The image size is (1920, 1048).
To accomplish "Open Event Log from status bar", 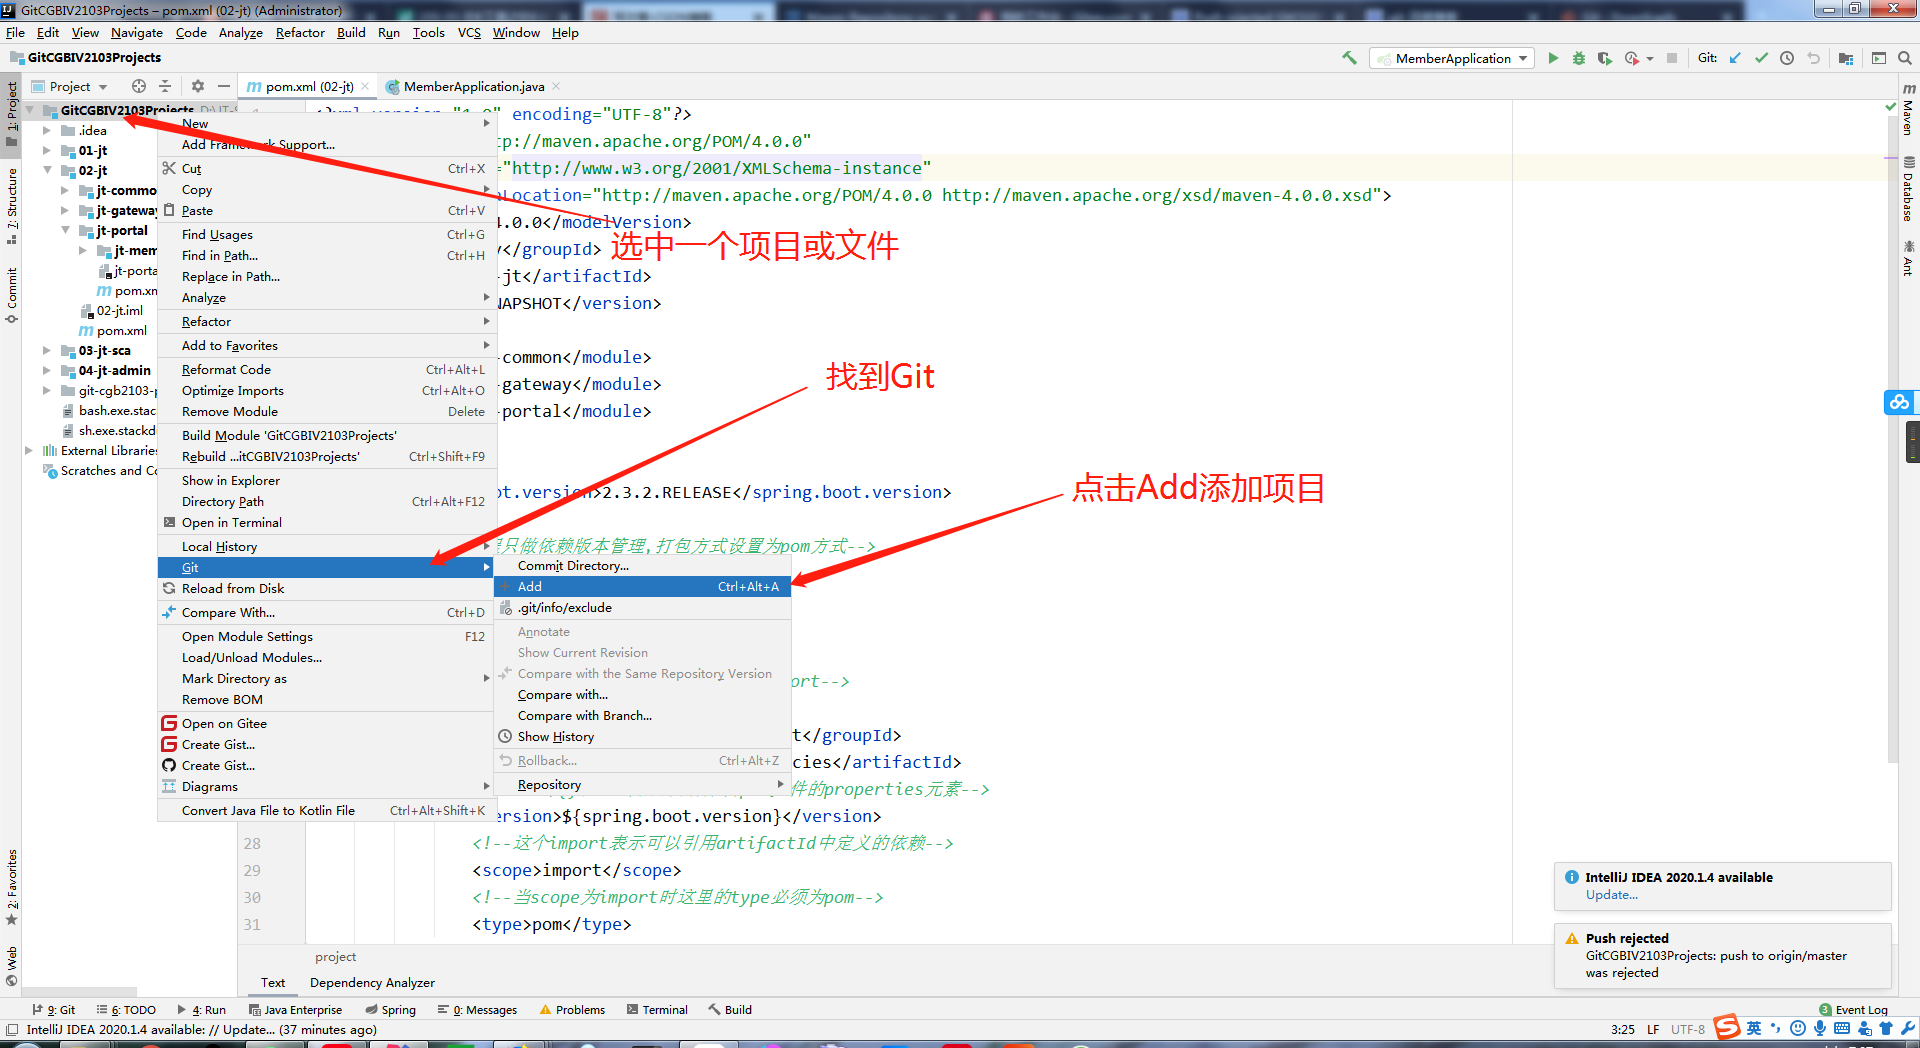I will click(1853, 1010).
